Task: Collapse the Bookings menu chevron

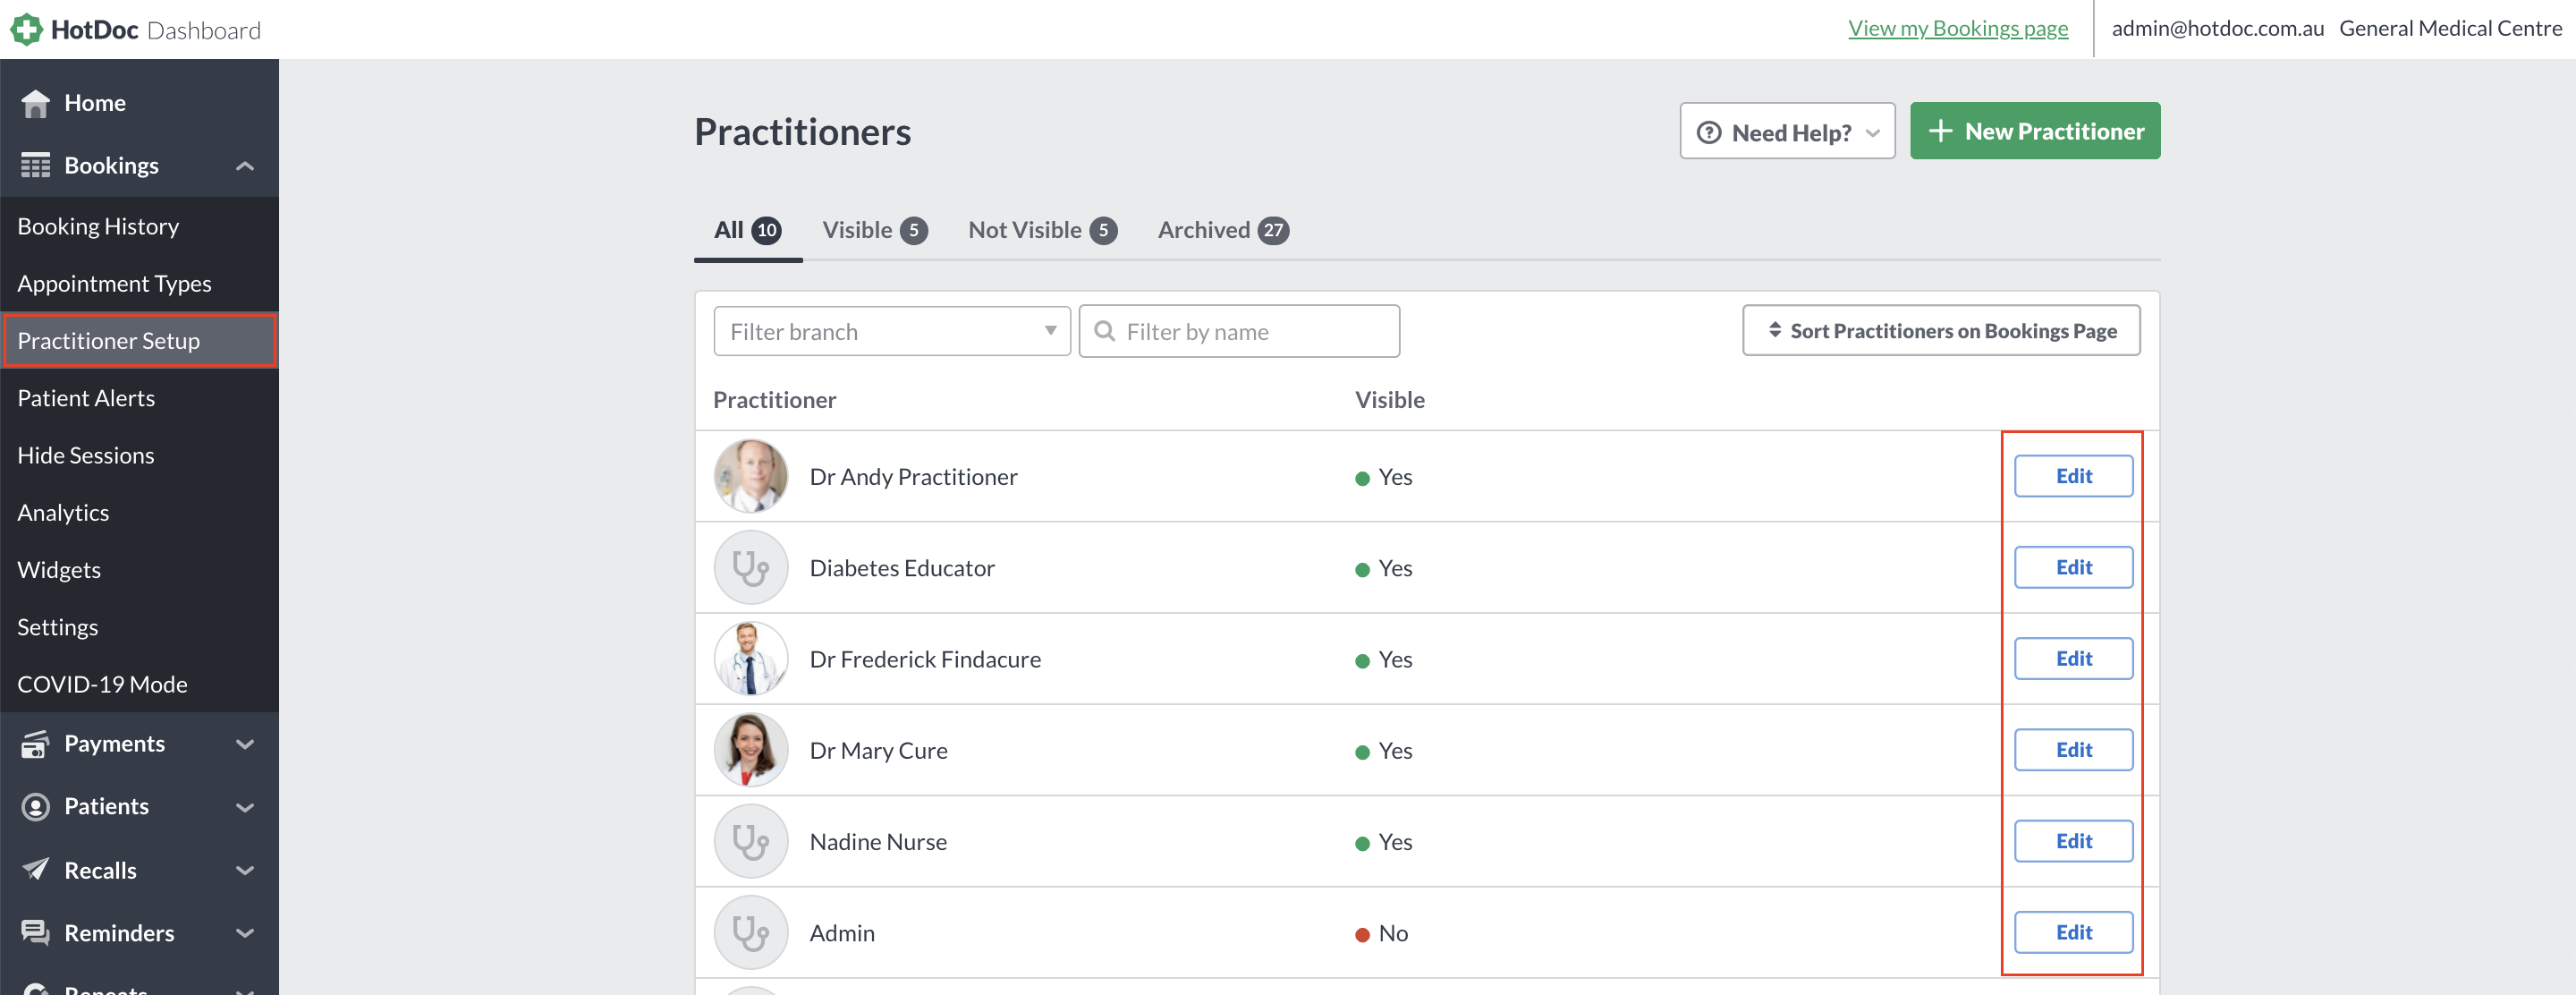Action: pos(245,166)
